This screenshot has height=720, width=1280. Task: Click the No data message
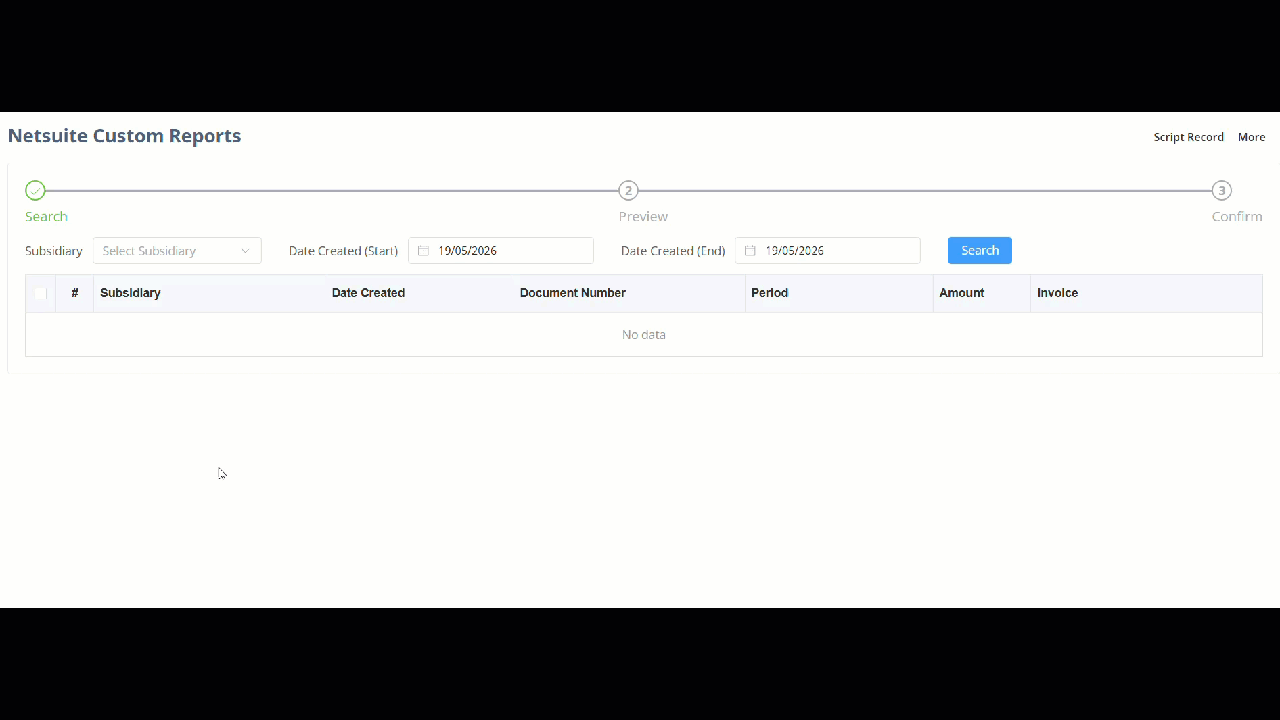point(644,335)
